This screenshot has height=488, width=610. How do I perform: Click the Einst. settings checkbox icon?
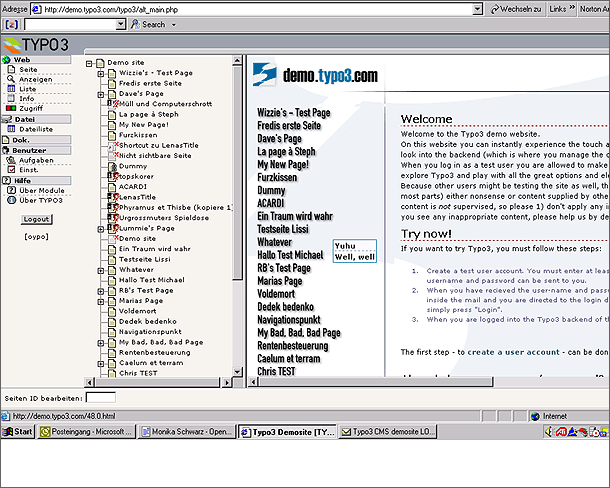11,170
